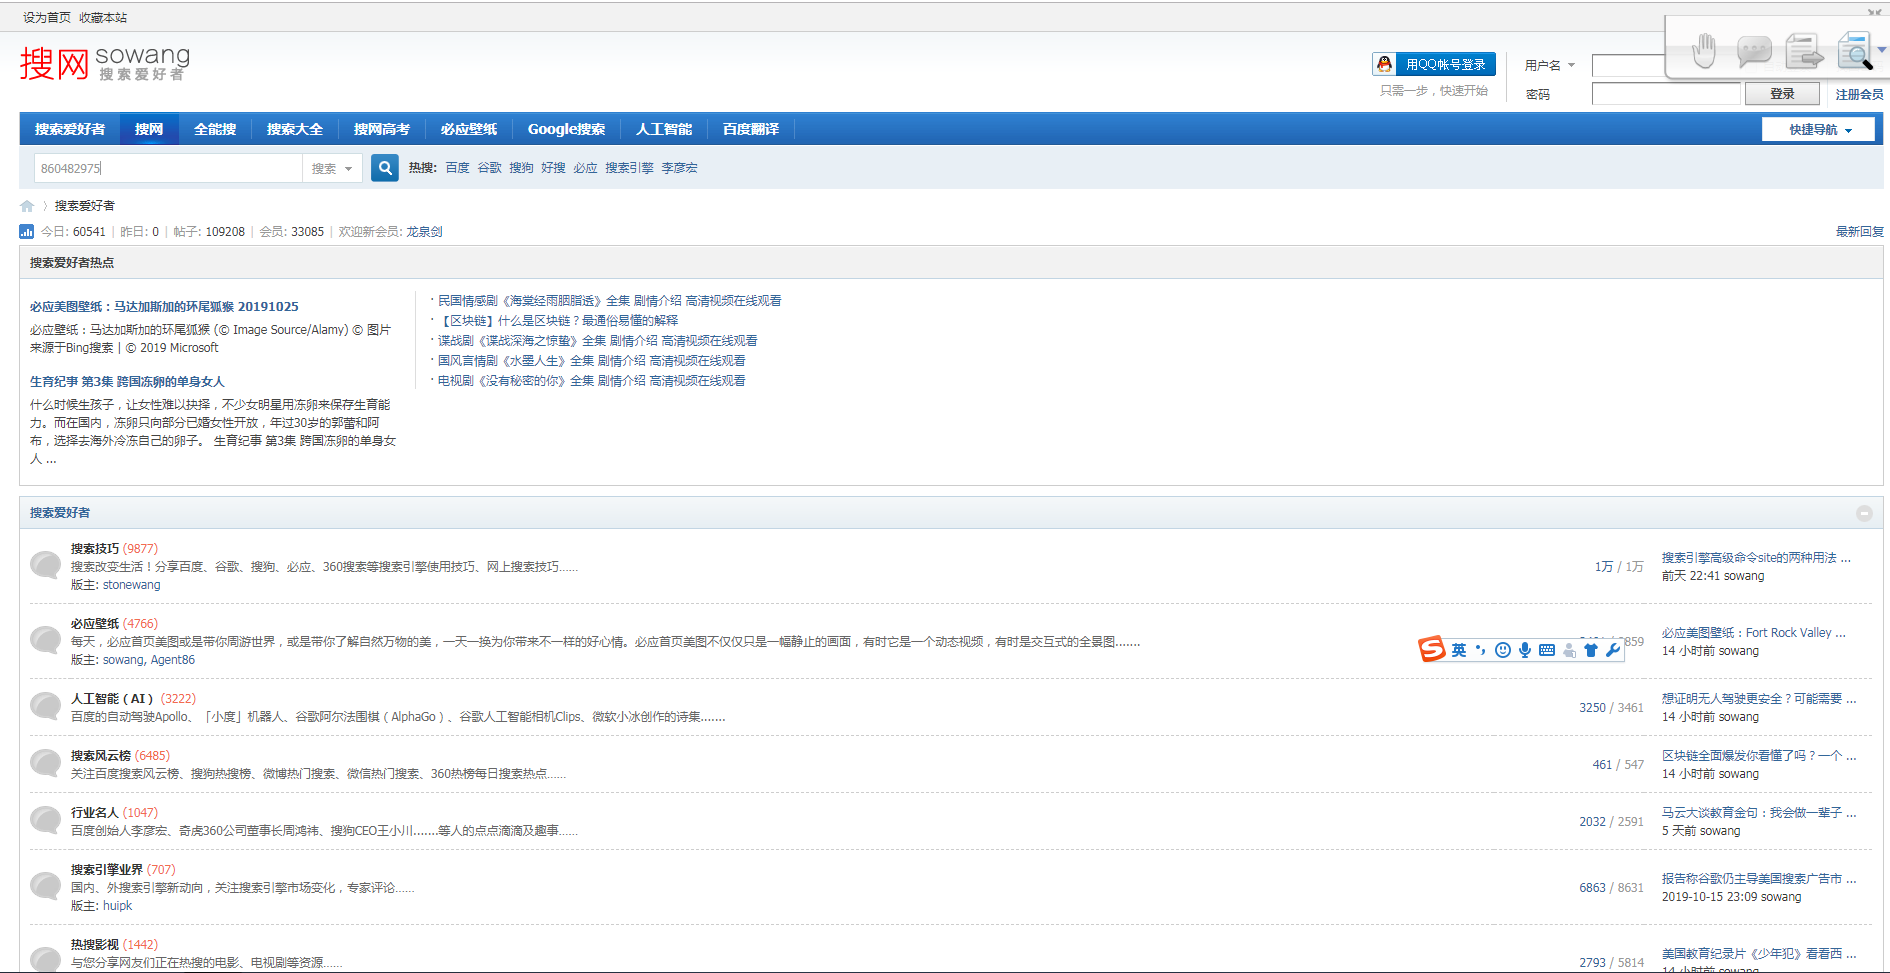Open the 搜索风云榜 forum
The height and width of the screenshot is (973, 1890).
(101, 756)
